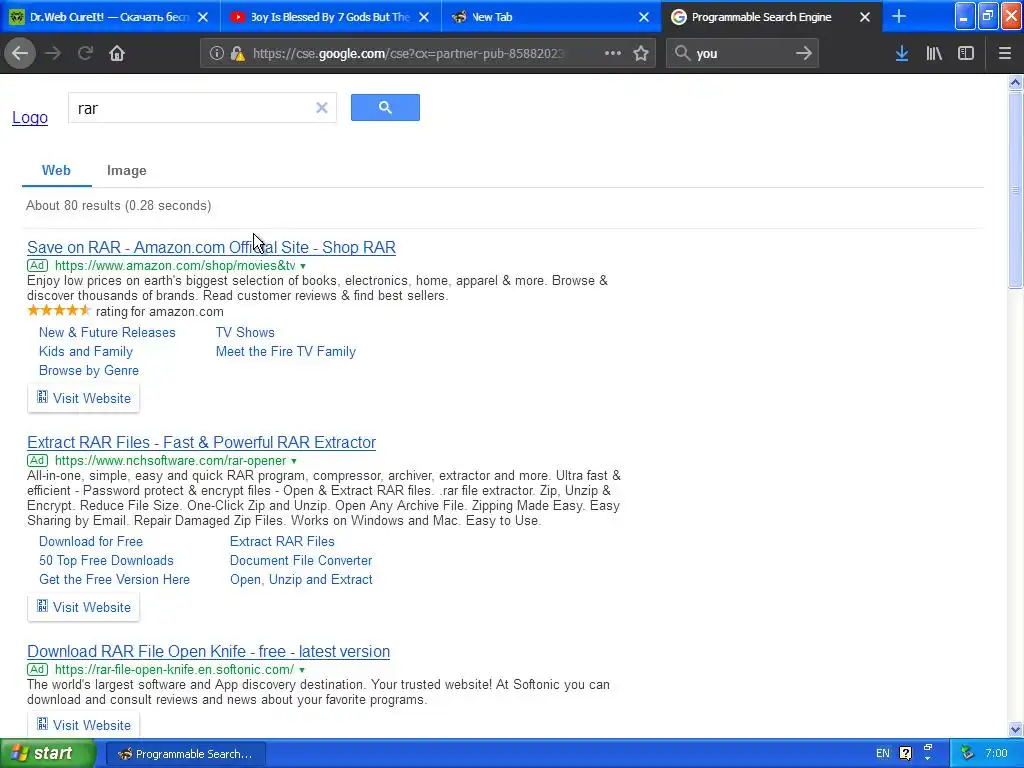Close the Boy Is Blessed By 7 Gods tab
Image resolution: width=1024 pixels, height=768 pixels.
pyautogui.click(x=424, y=17)
